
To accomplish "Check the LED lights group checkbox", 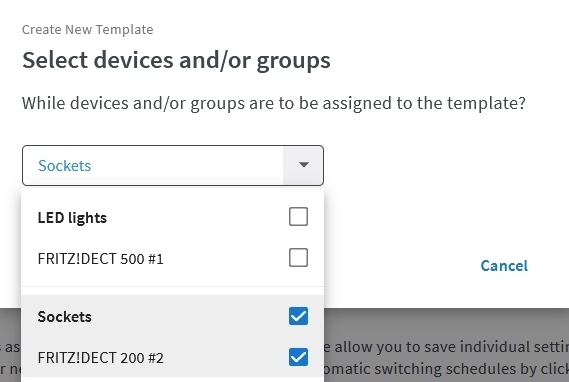I will (298, 217).
